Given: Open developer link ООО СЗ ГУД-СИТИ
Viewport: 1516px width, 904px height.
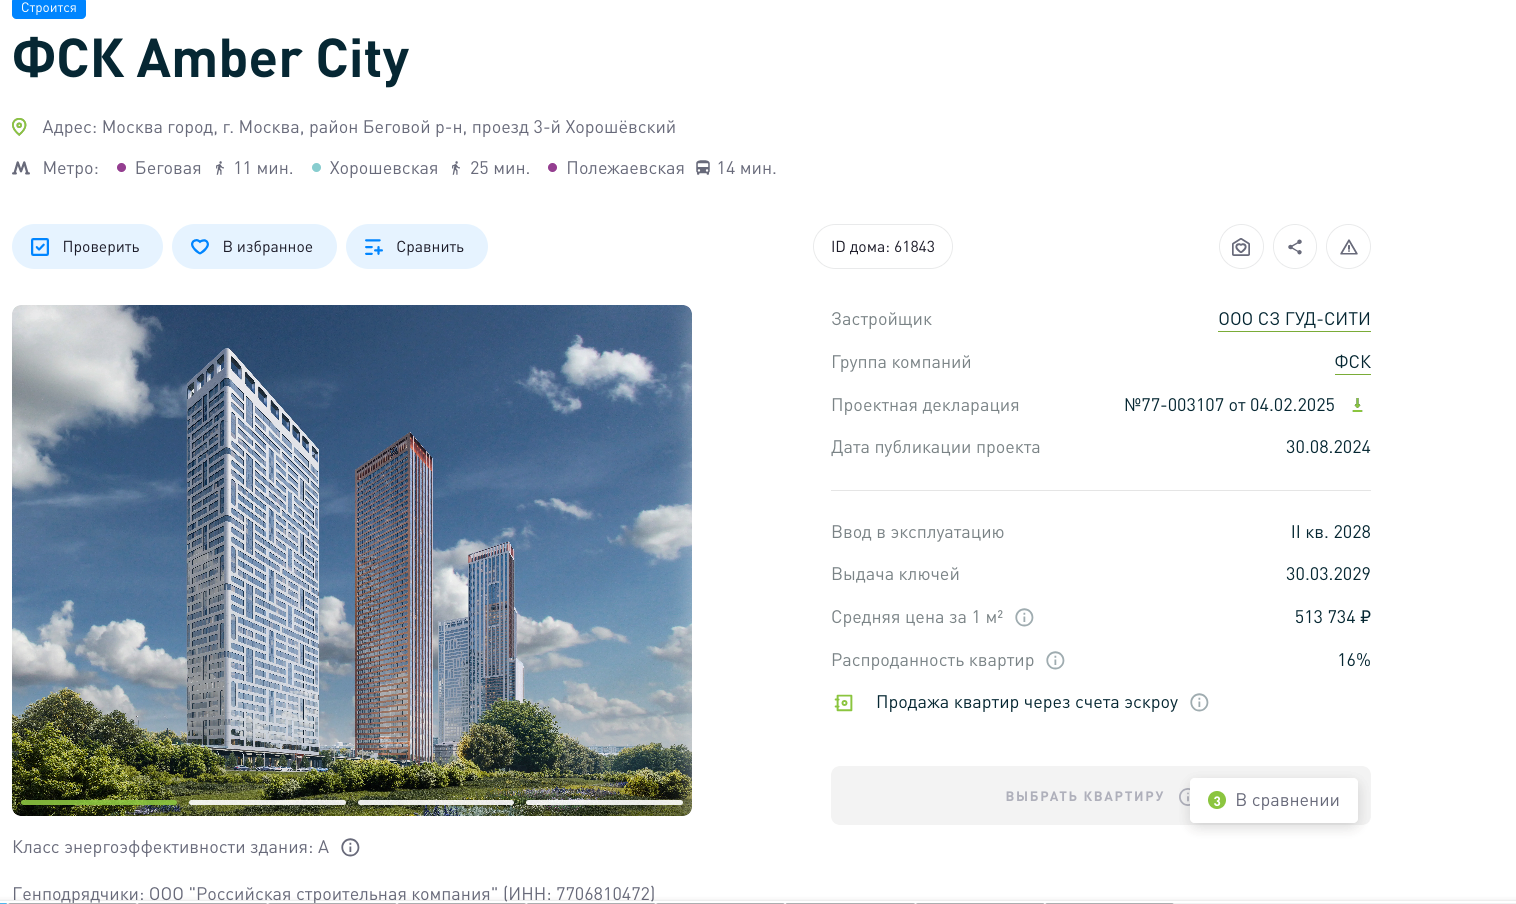Looking at the screenshot, I should pos(1294,319).
